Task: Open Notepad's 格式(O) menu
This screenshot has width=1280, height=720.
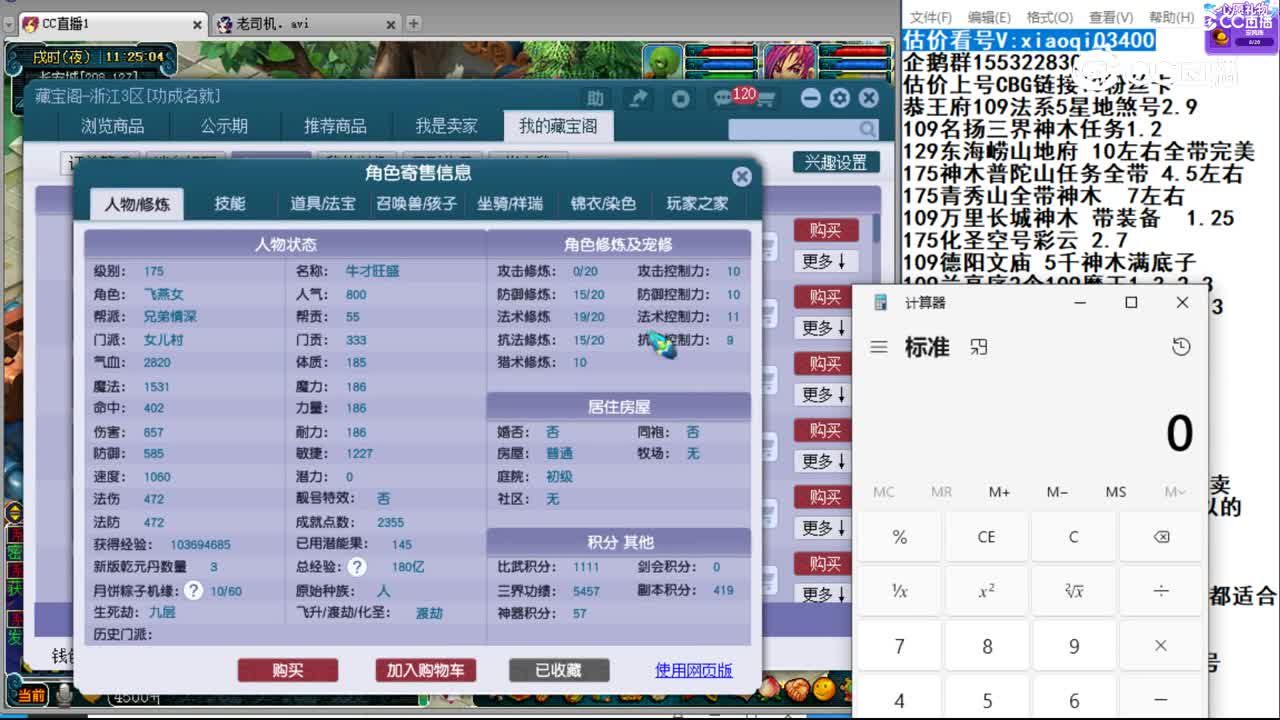Action: click(x=1049, y=17)
